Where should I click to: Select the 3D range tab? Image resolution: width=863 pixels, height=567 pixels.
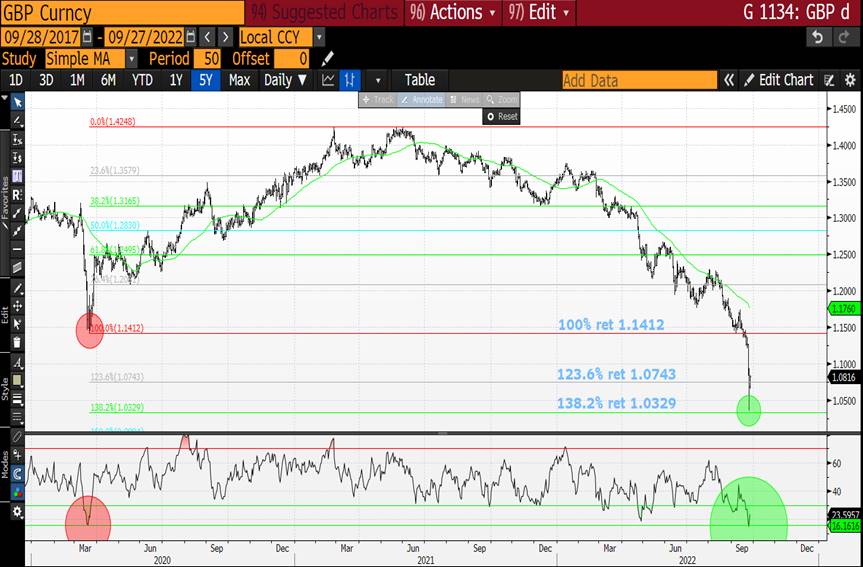tap(46, 80)
